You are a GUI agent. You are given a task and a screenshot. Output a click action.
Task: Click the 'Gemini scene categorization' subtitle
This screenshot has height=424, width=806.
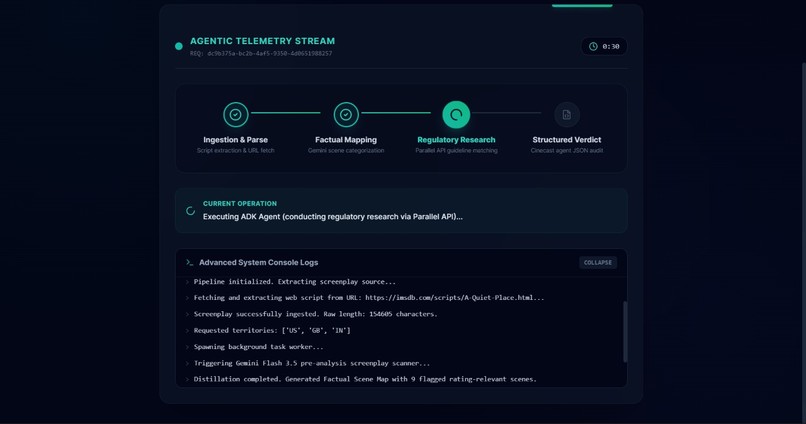pos(346,151)
